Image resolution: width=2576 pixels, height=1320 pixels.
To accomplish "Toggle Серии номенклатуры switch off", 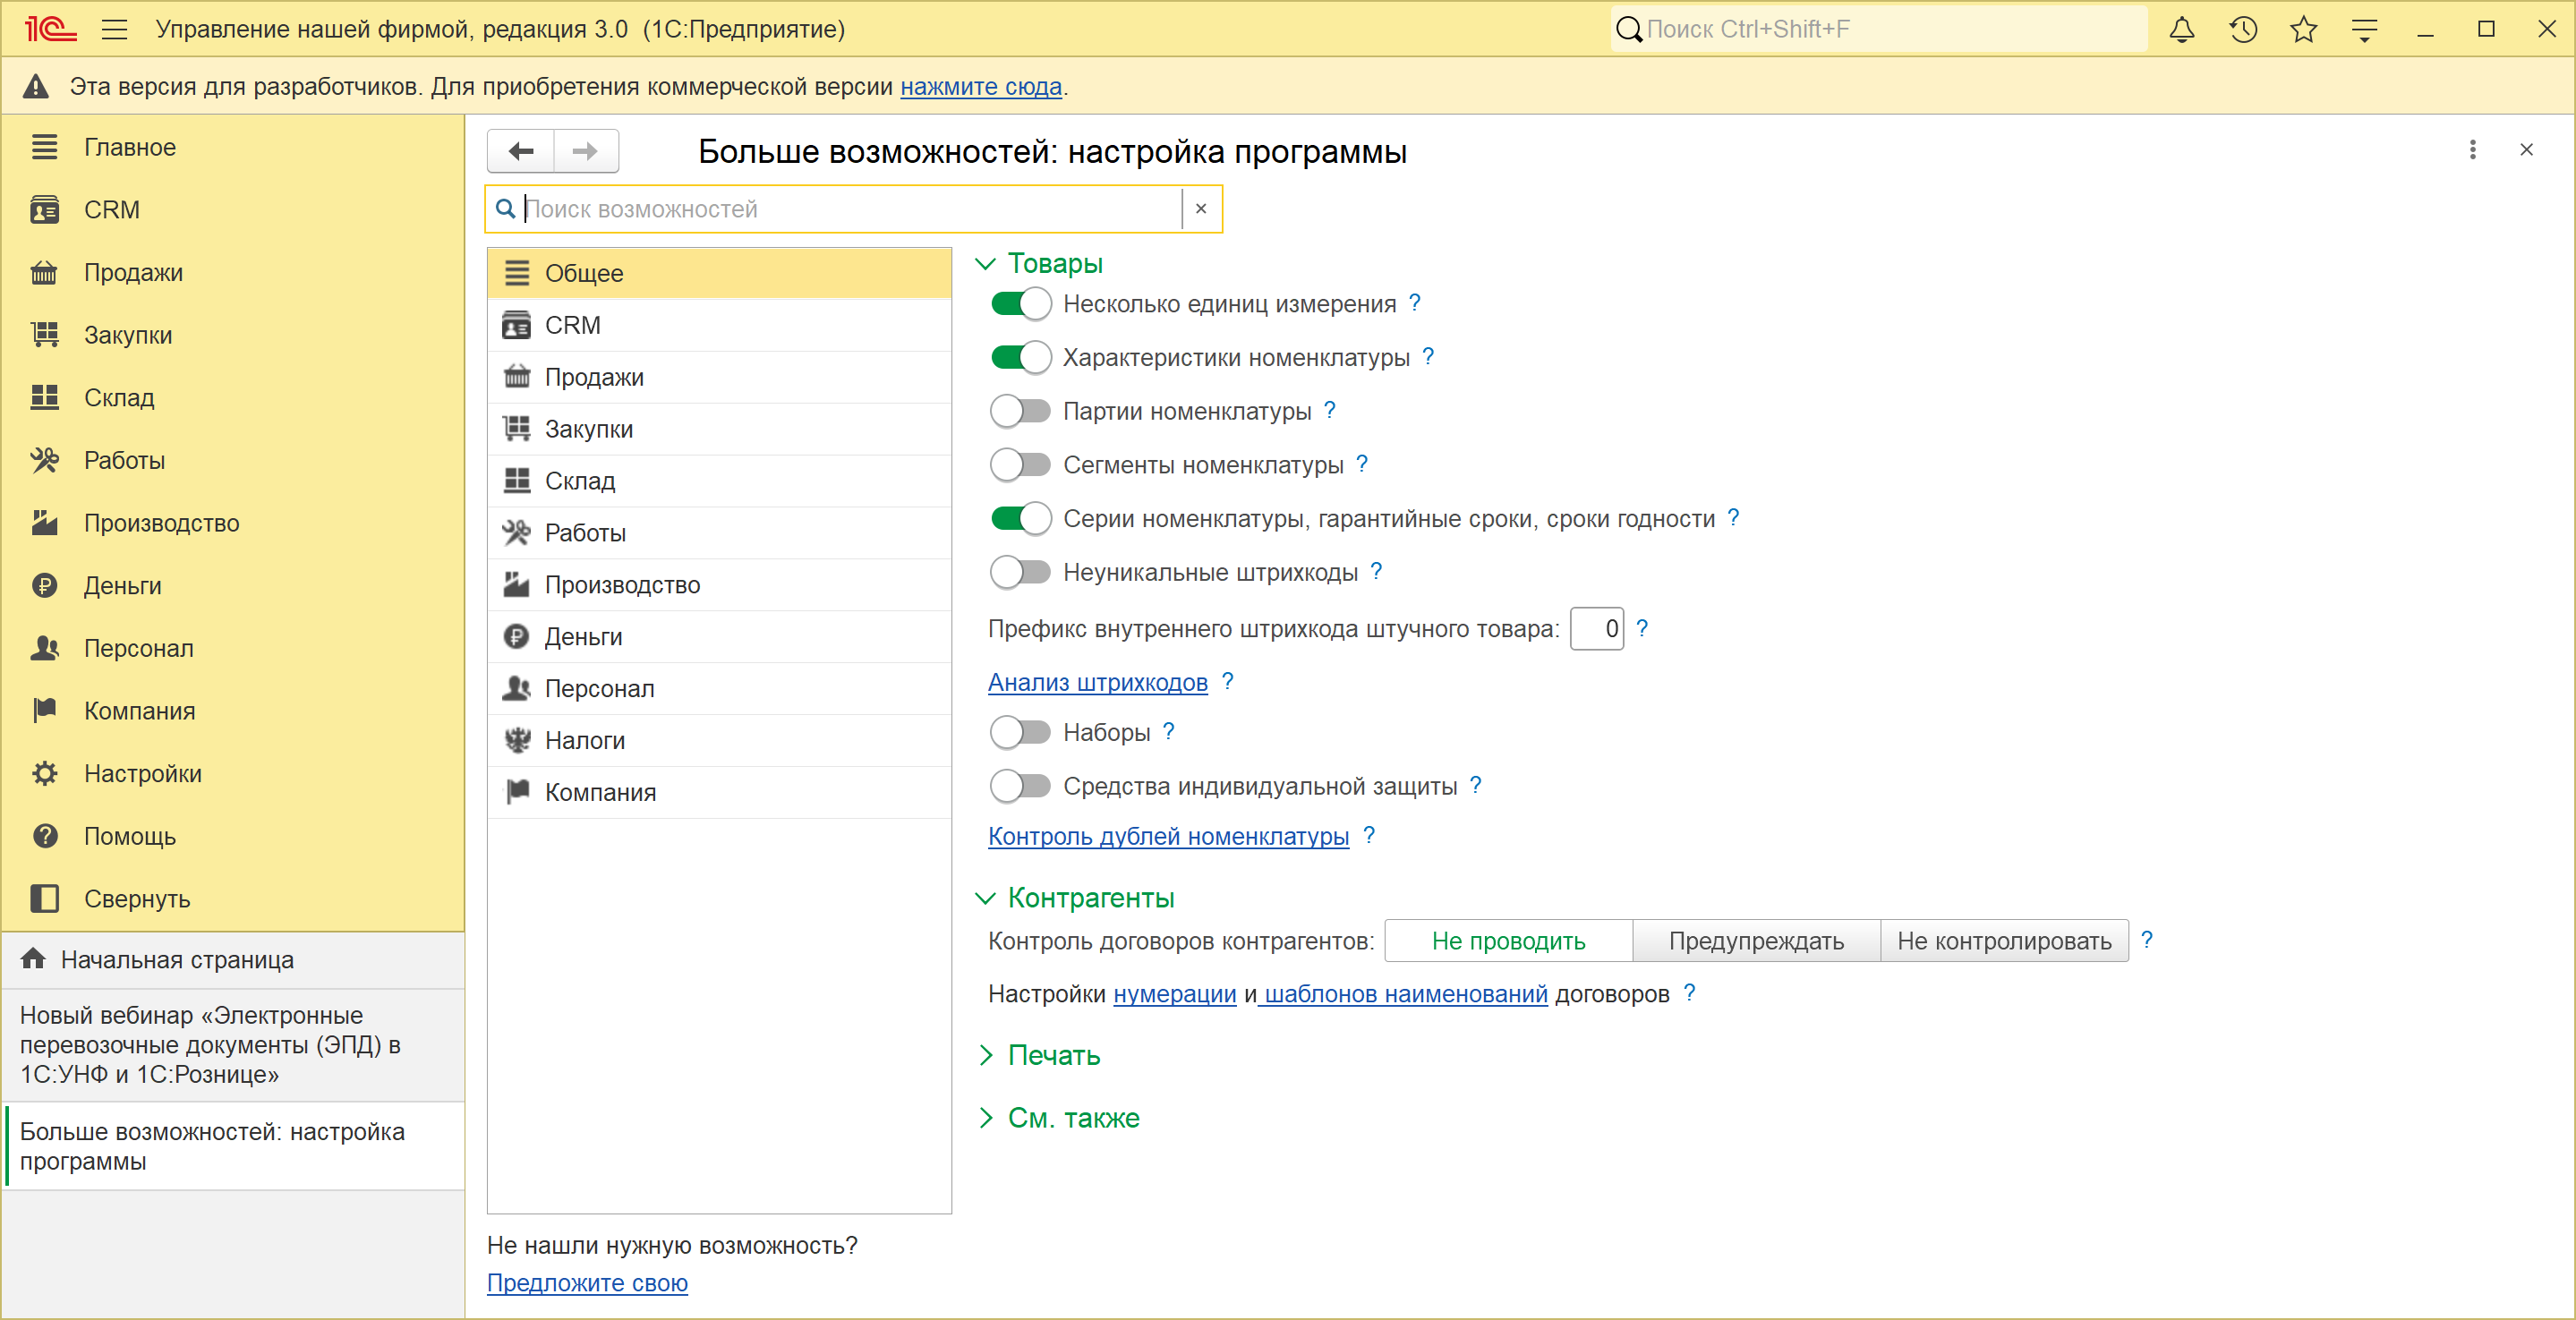I will tap(1020, 518).
